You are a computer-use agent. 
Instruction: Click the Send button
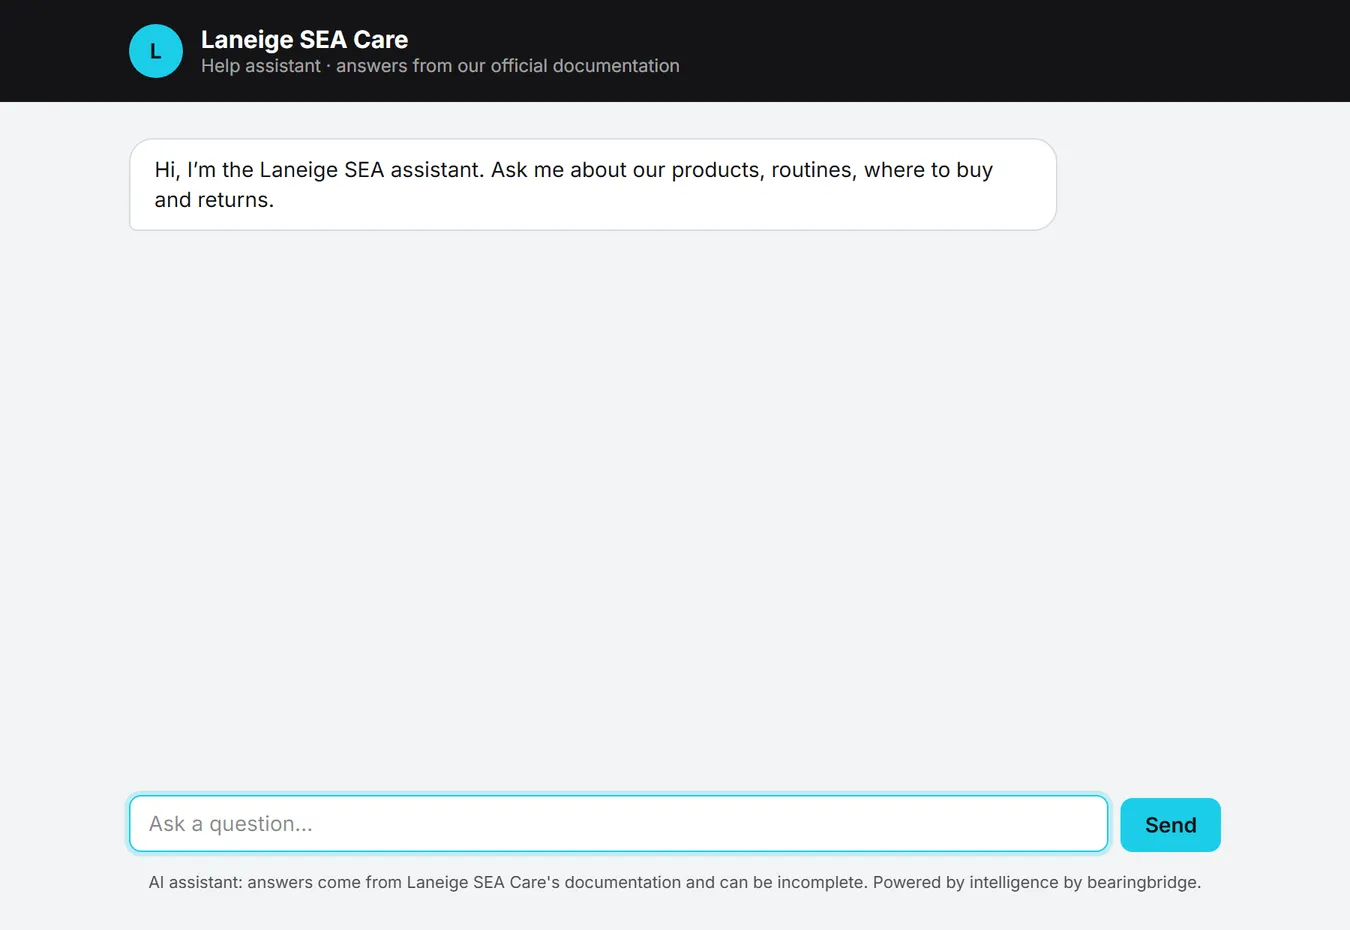point(1170,825)
